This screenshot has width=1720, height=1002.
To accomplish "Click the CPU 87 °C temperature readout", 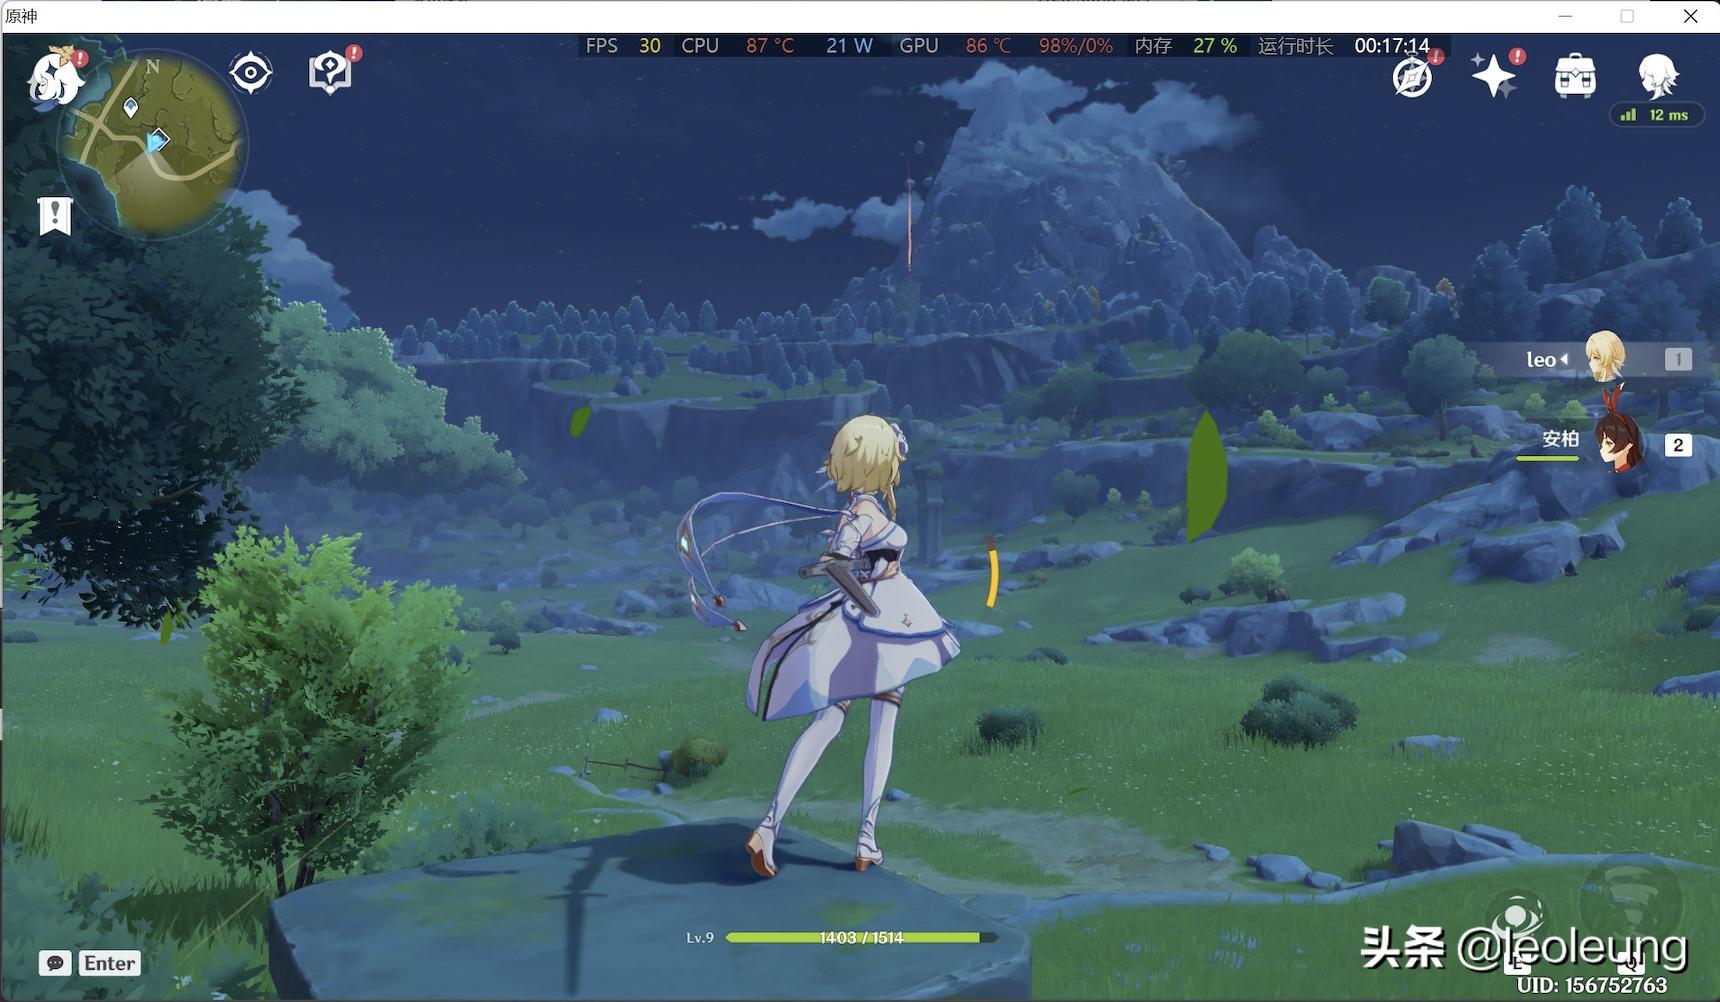I will 738,46.
